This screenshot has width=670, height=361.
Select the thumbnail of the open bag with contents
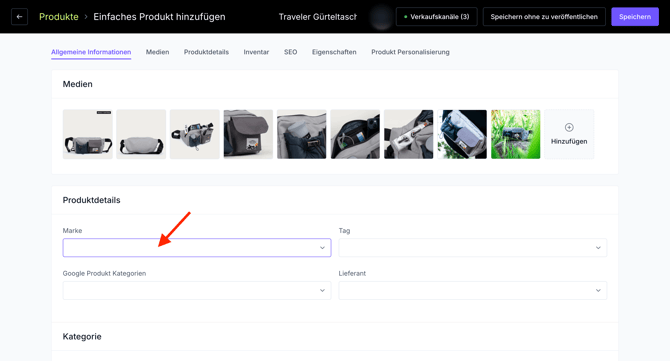click(x=194, y=134)
